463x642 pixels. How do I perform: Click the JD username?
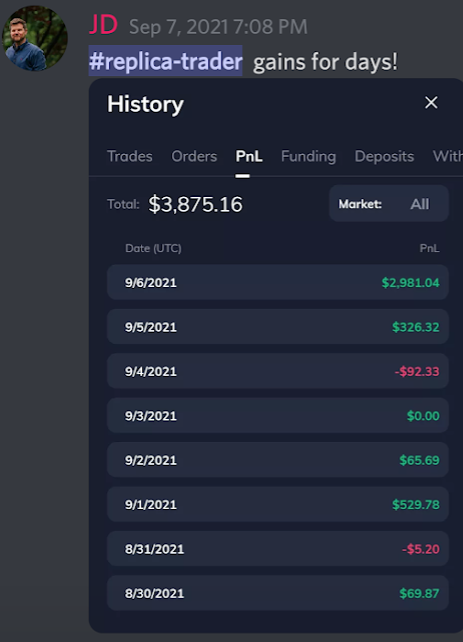click(x=104, y=25)
